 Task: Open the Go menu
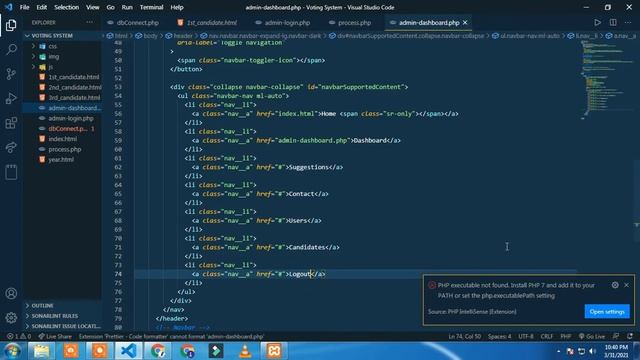[110, 7]
